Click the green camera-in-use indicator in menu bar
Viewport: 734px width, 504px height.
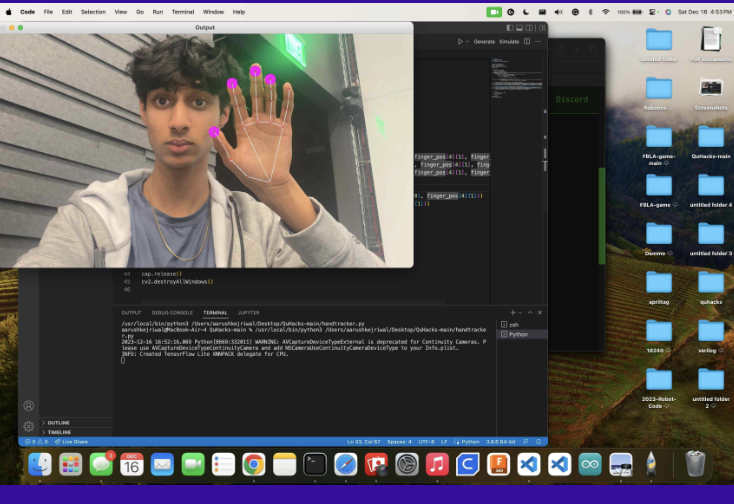click(494, 12)
